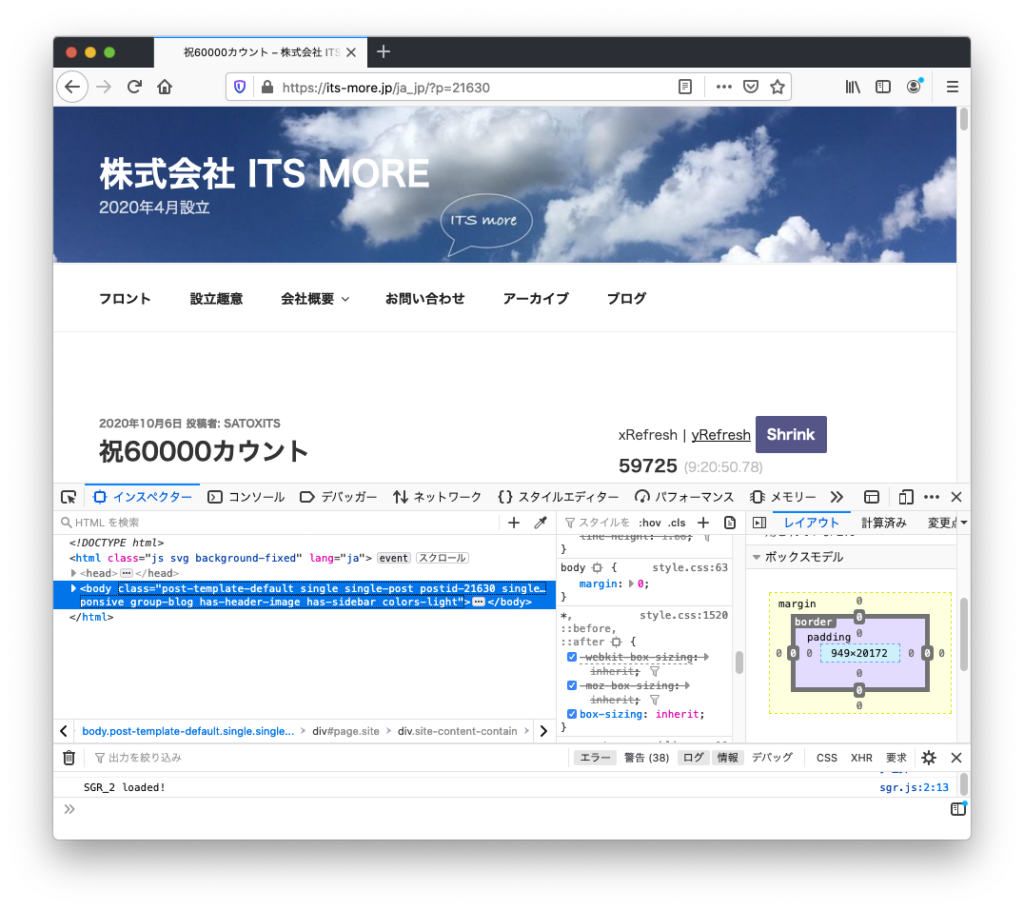Open Firefox hamburger application menu
This screenshot has height=910, width=1024.
click(x=952, y=87)
